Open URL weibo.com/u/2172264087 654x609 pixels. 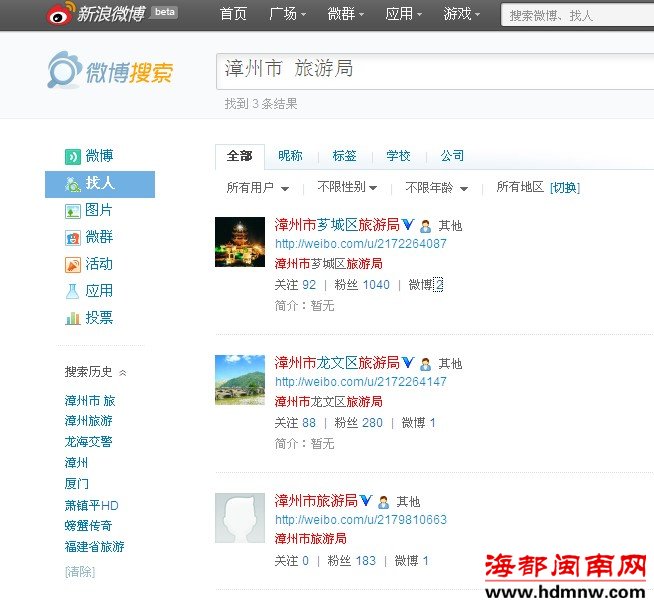(x=361, y=244)
